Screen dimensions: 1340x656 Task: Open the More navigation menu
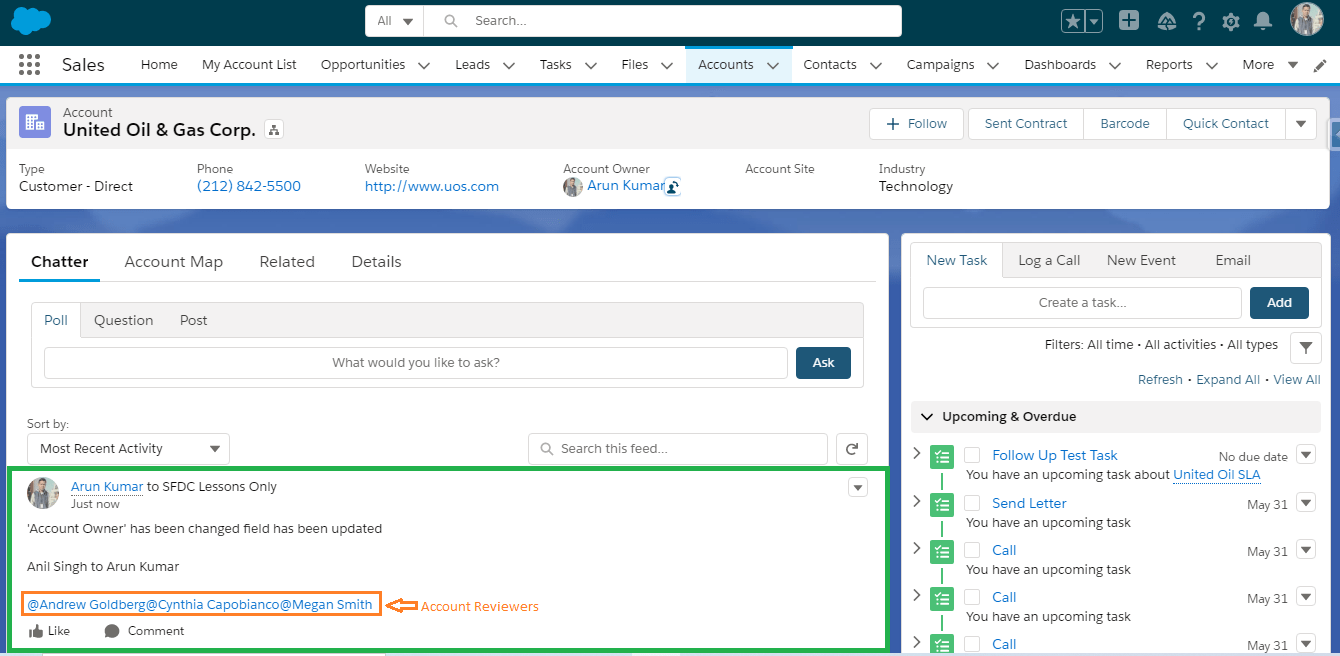[1269, 65]
